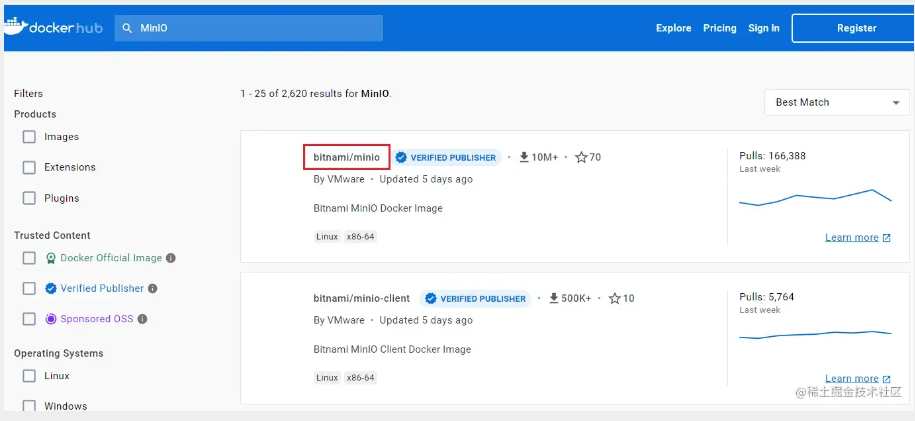Toggle the Linux operating system checkbox

click(29, 376)
